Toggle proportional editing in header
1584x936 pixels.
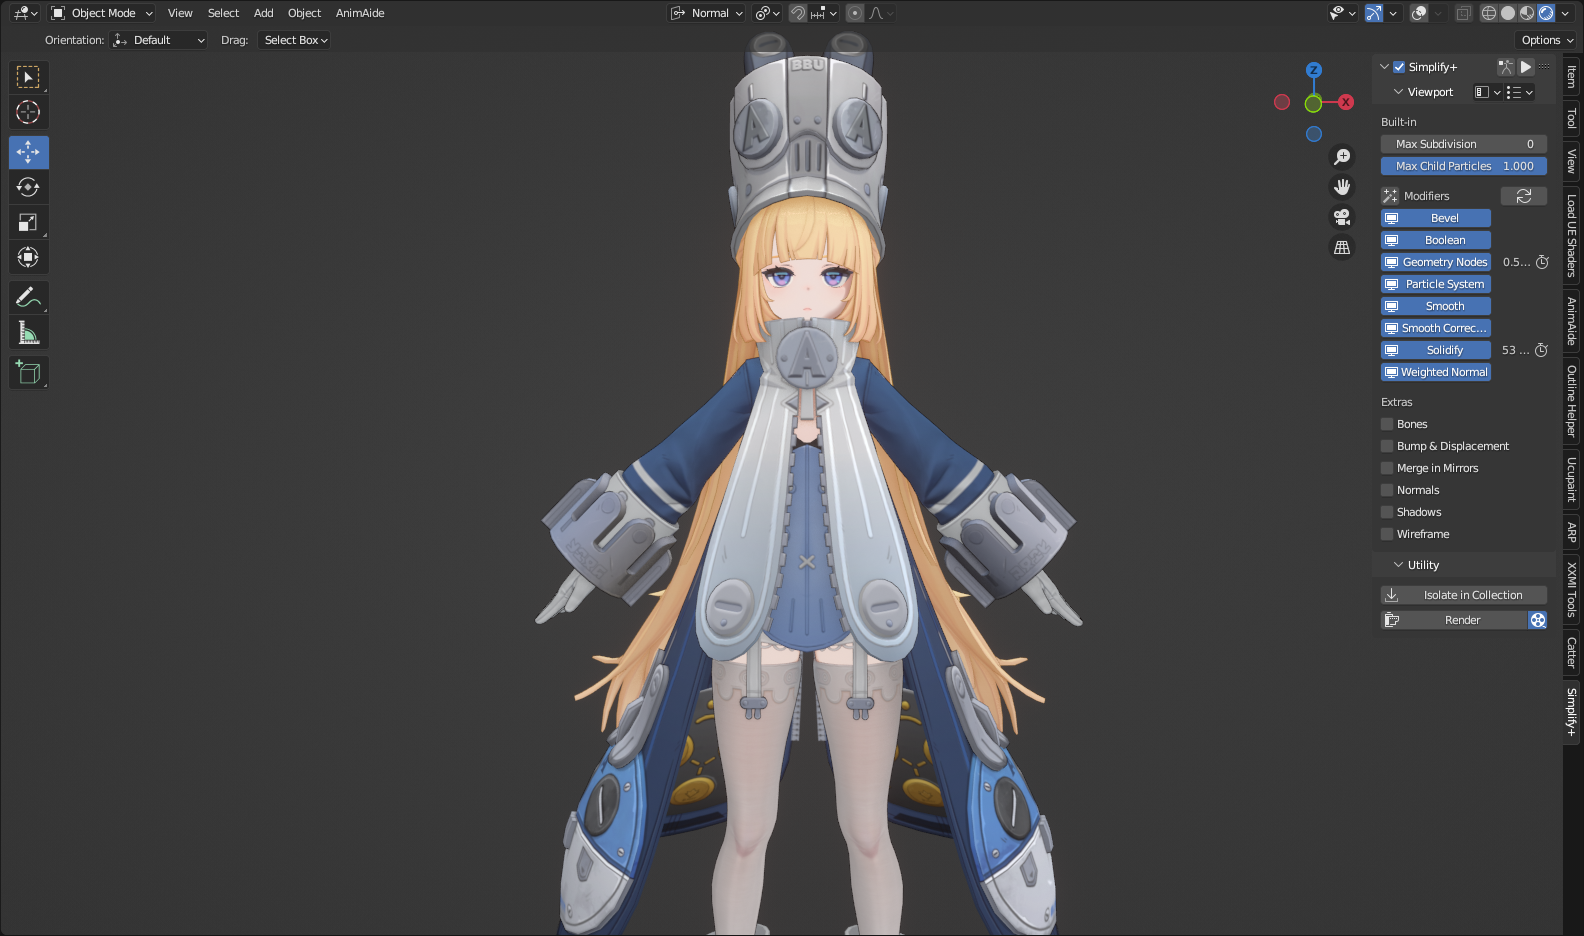[855, 13]
